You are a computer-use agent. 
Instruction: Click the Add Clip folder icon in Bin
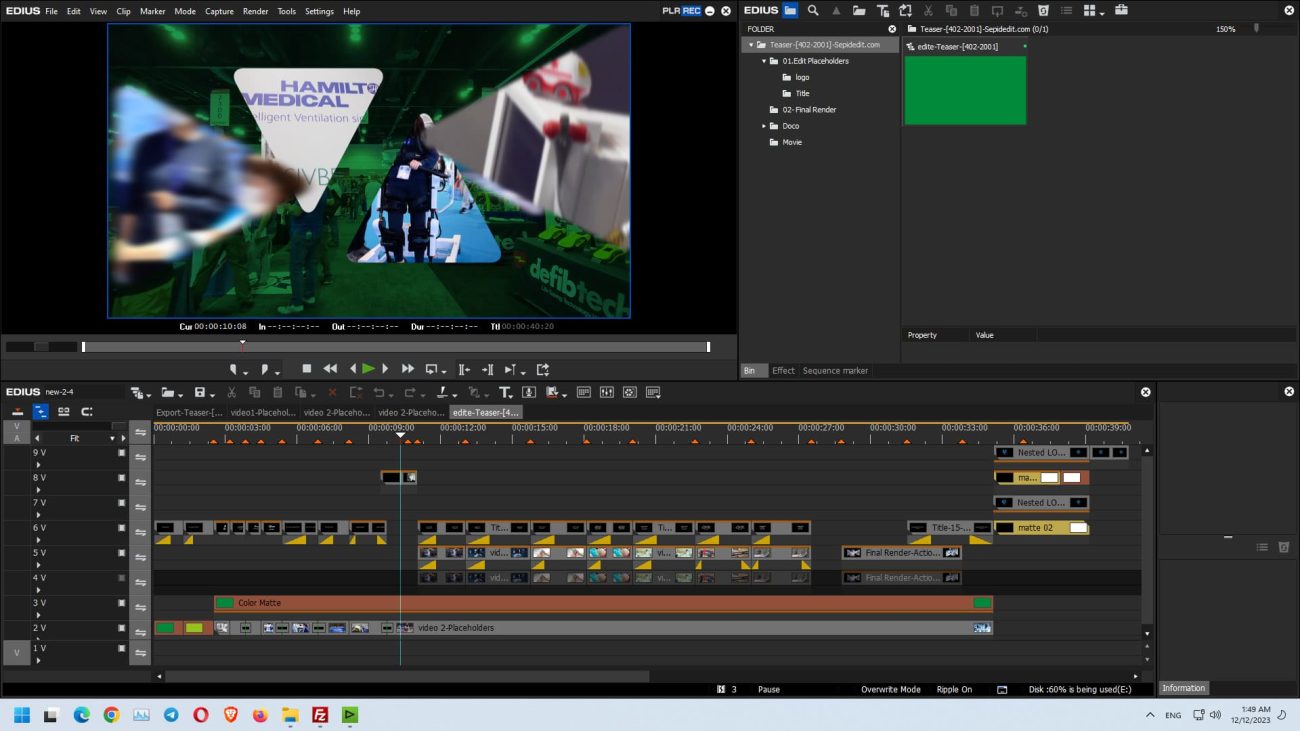(859, 10)
